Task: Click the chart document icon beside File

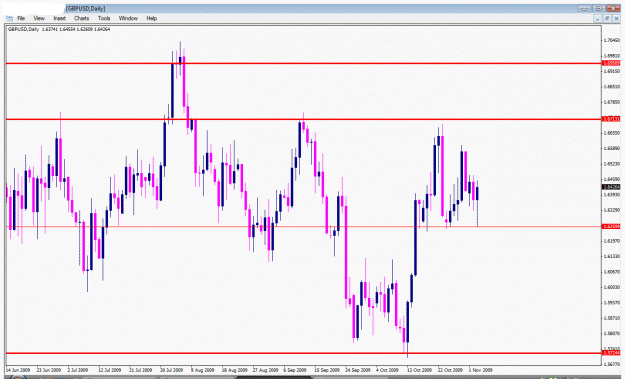Action: tap(10, 18)
